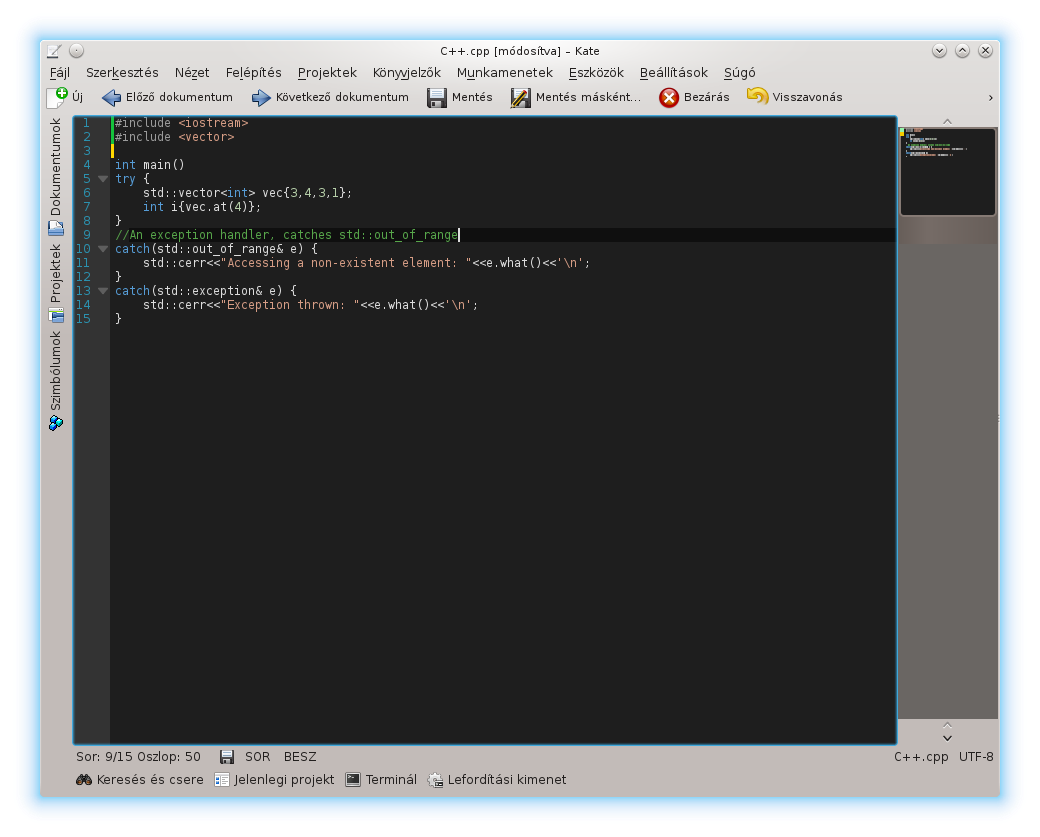
Task: Click scrollbar down arrow at bottom
Action: point(948,738)
